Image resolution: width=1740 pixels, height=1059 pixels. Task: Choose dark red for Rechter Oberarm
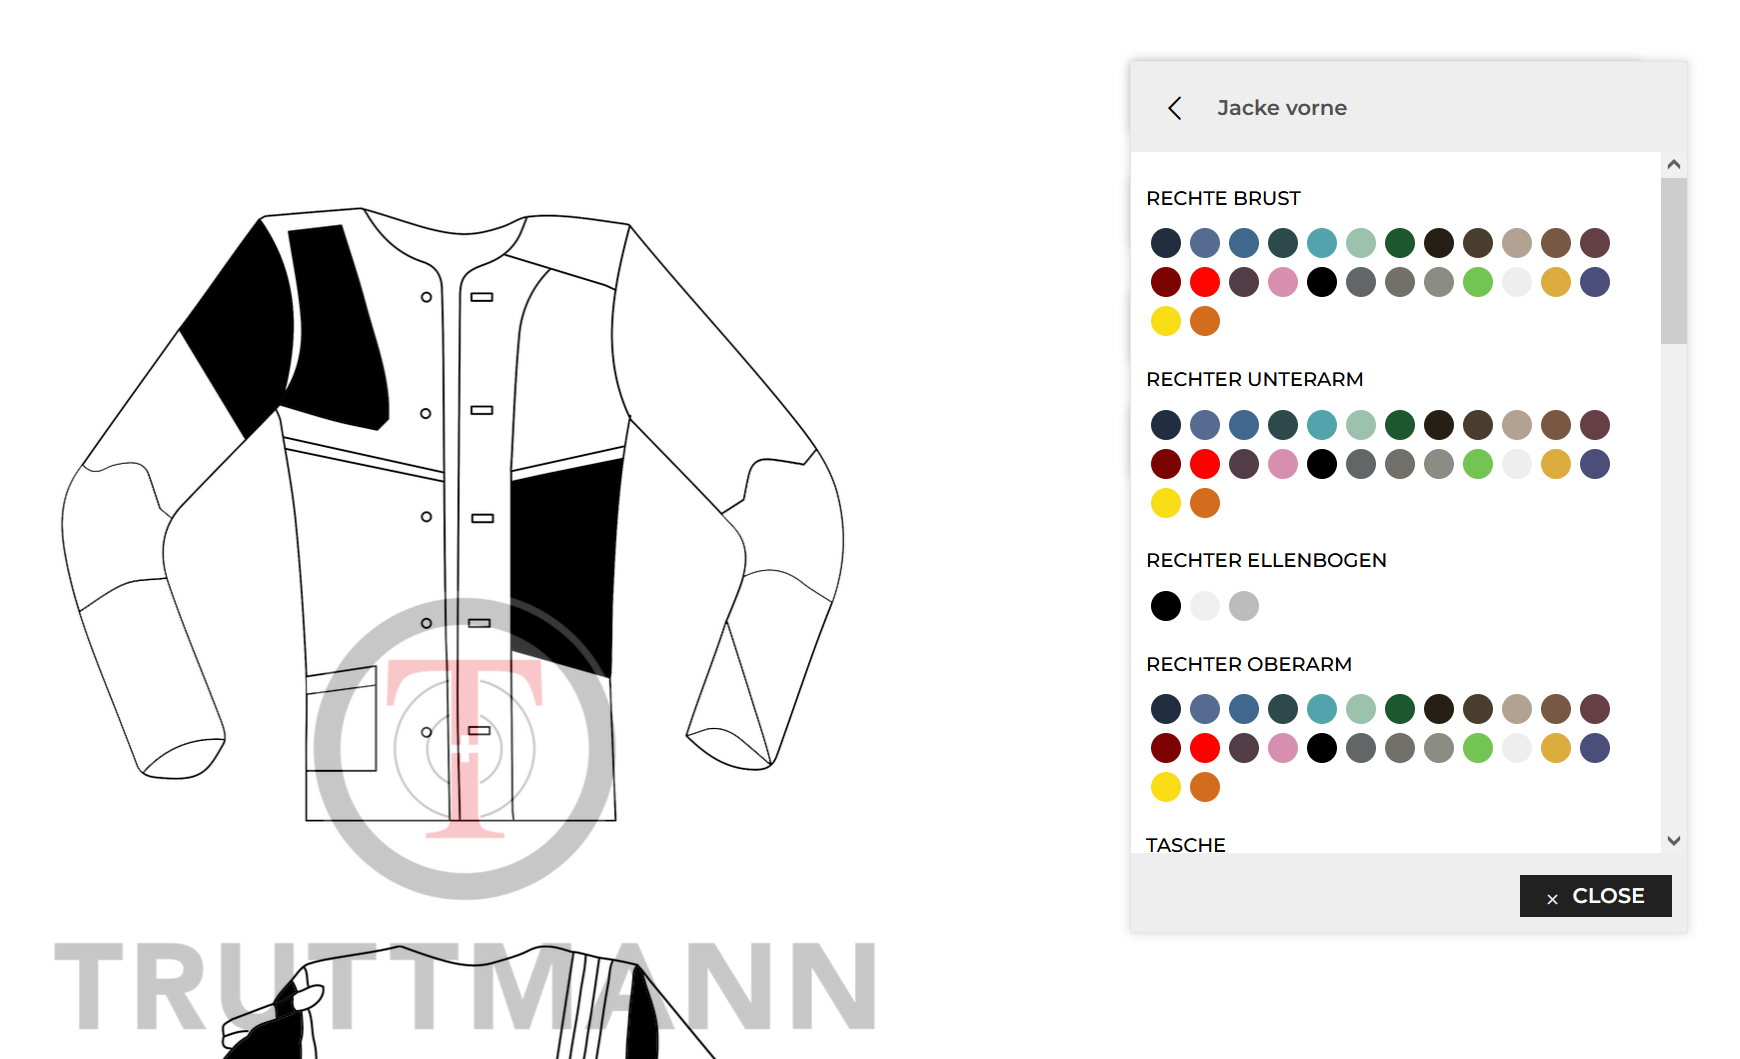[x=1166, y=748]
